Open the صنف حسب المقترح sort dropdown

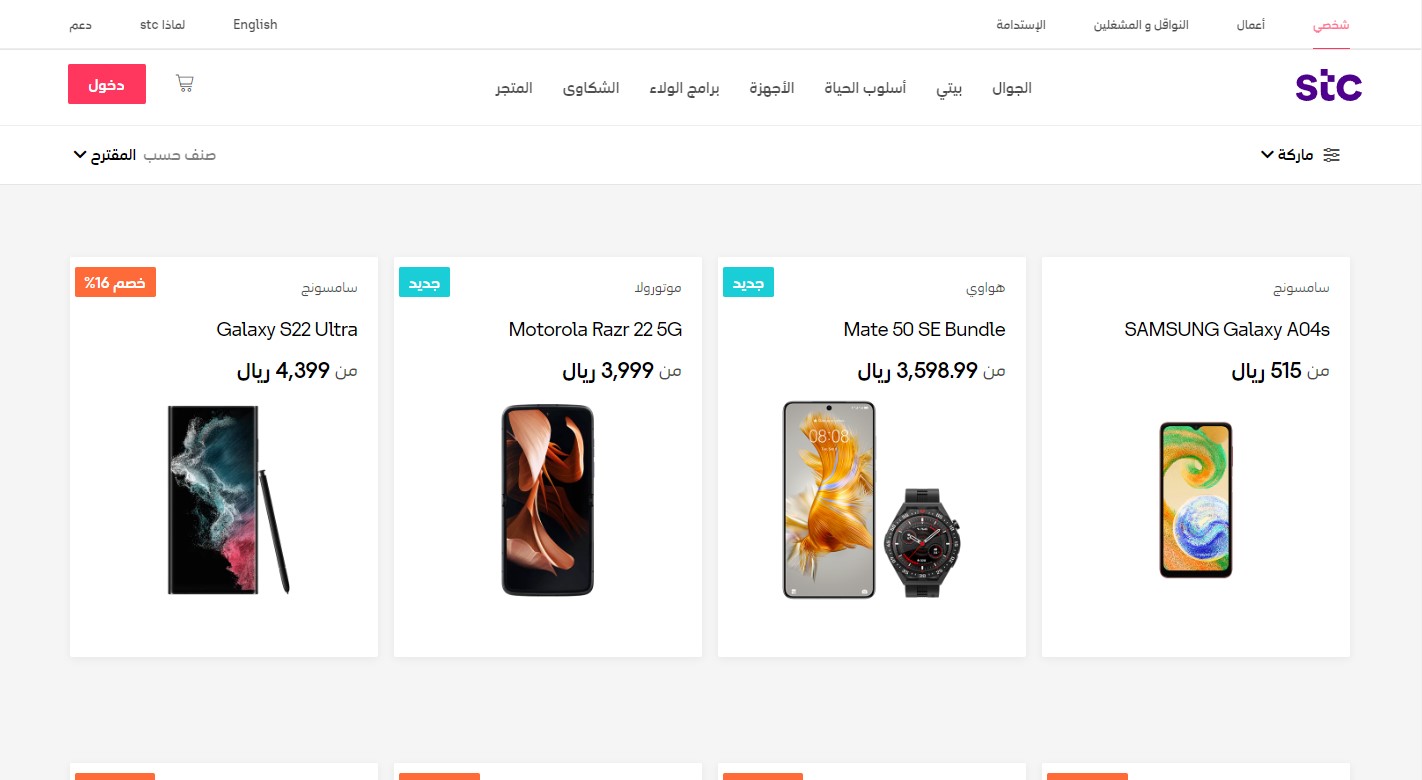pyautogui.click(x=144, y=155)
